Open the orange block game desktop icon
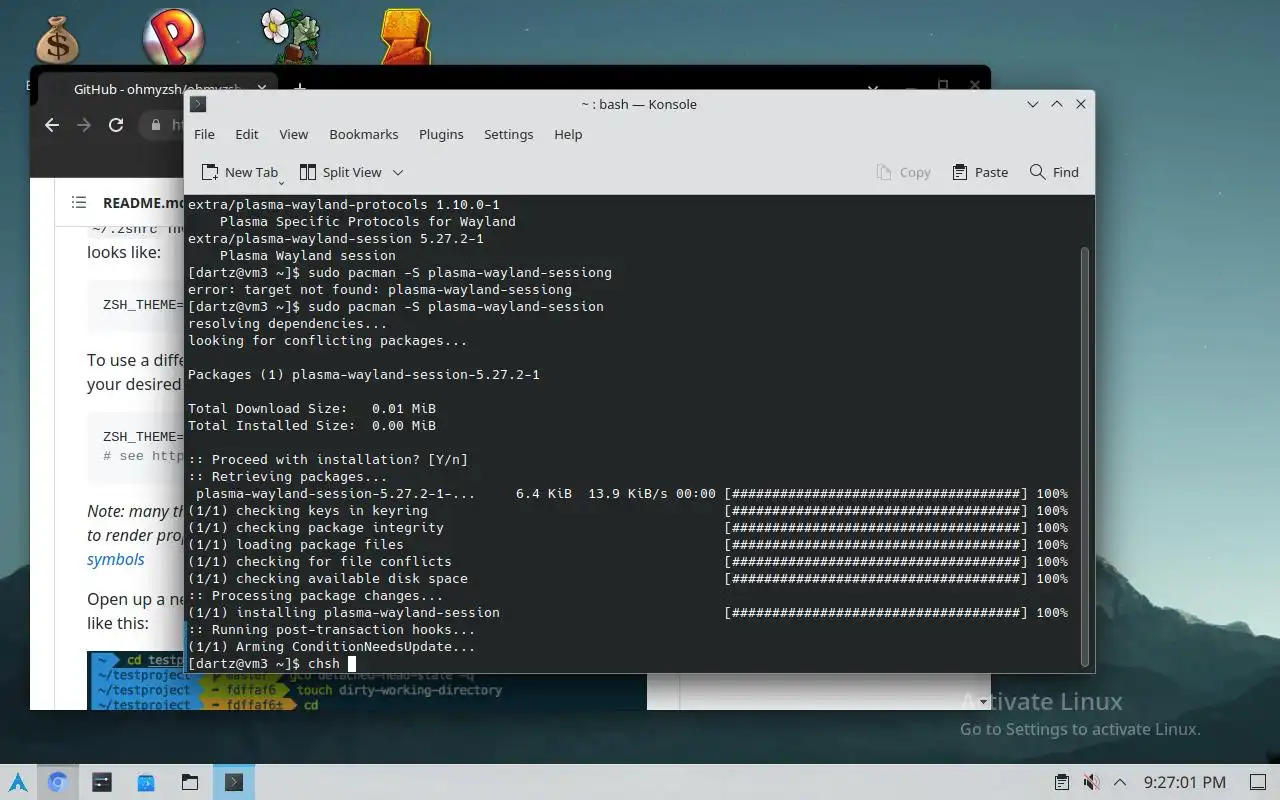The image size is (1280, 800). pyautogui.click(x=405, y=38)
